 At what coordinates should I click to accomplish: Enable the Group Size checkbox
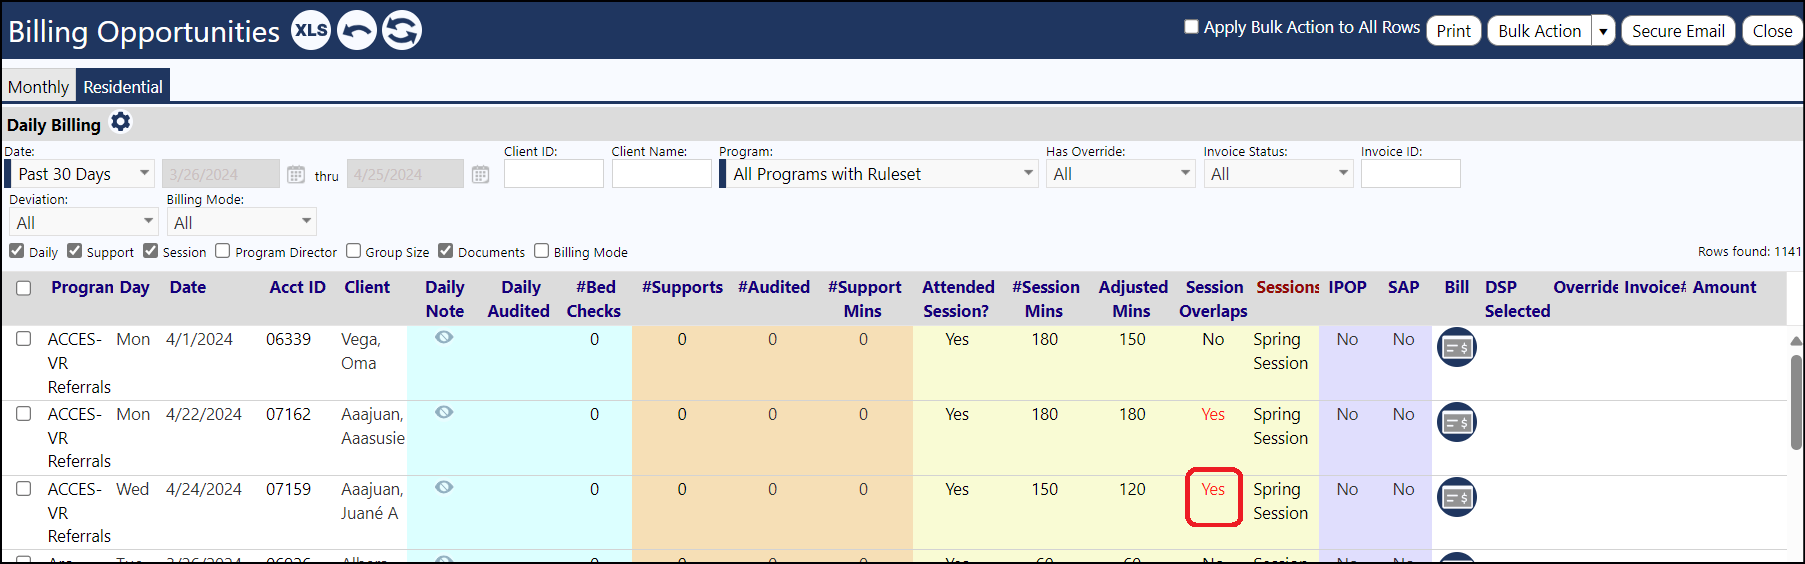pyautogui.click(x=353, y=251)
